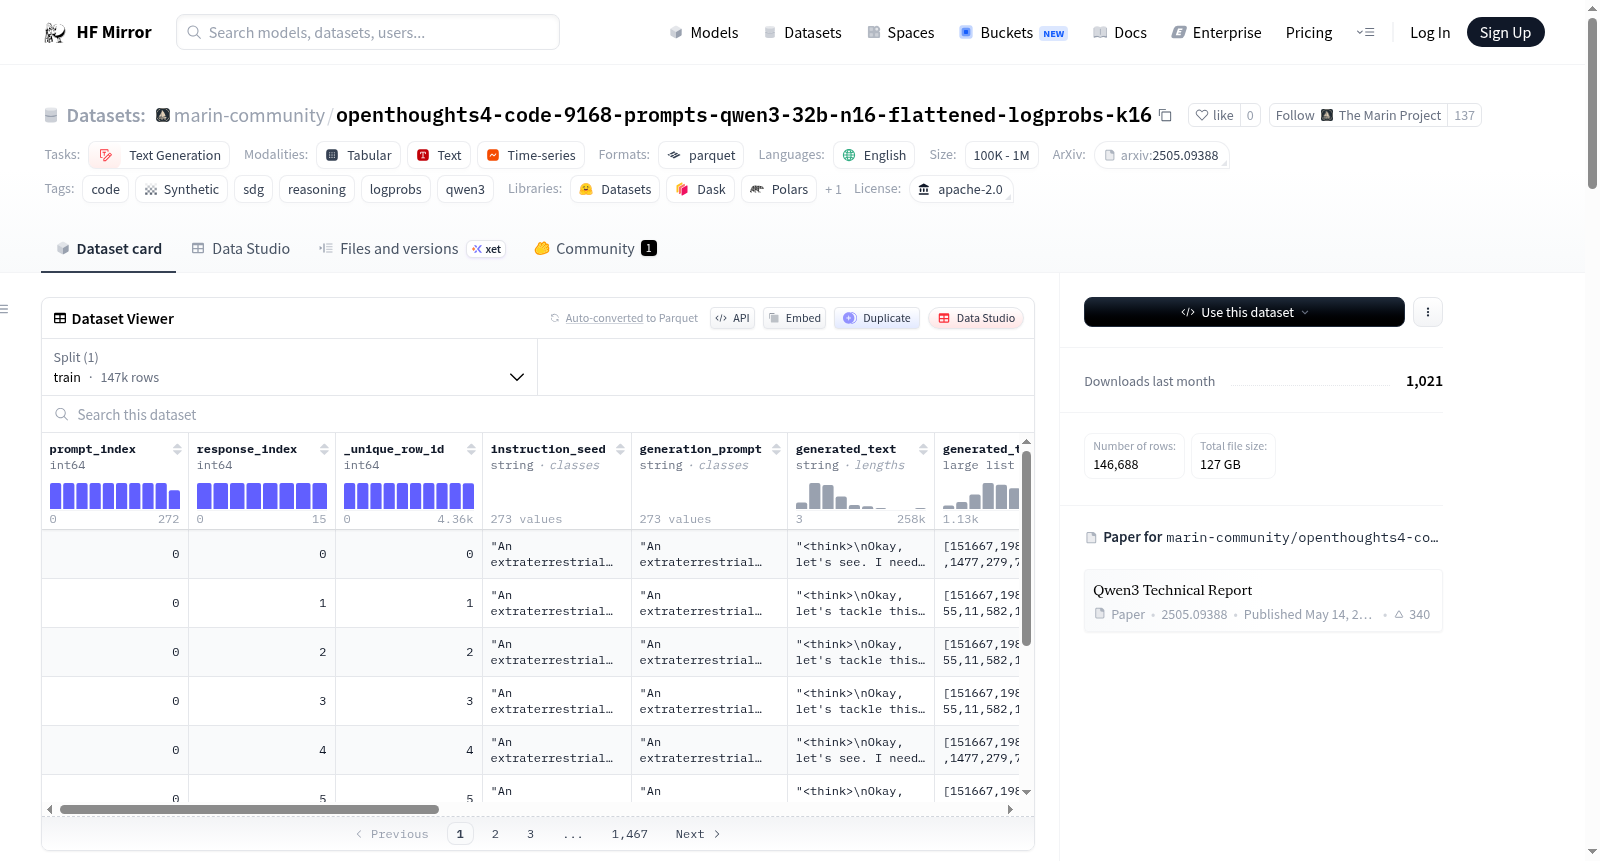The image size is (1600, 861).
Task: Select the logprobs tag
Action: pos(395,189)
